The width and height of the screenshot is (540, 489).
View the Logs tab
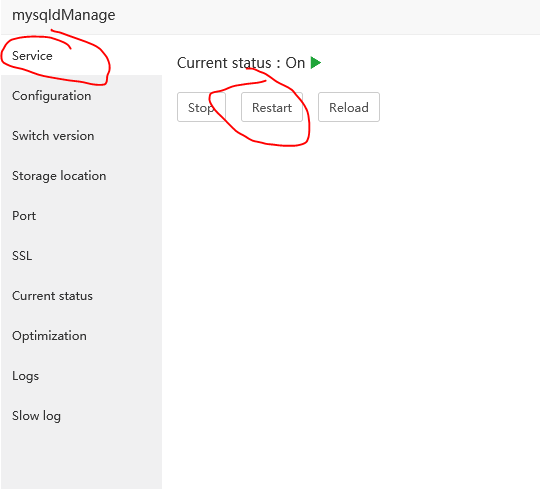(x=81, y=376)
